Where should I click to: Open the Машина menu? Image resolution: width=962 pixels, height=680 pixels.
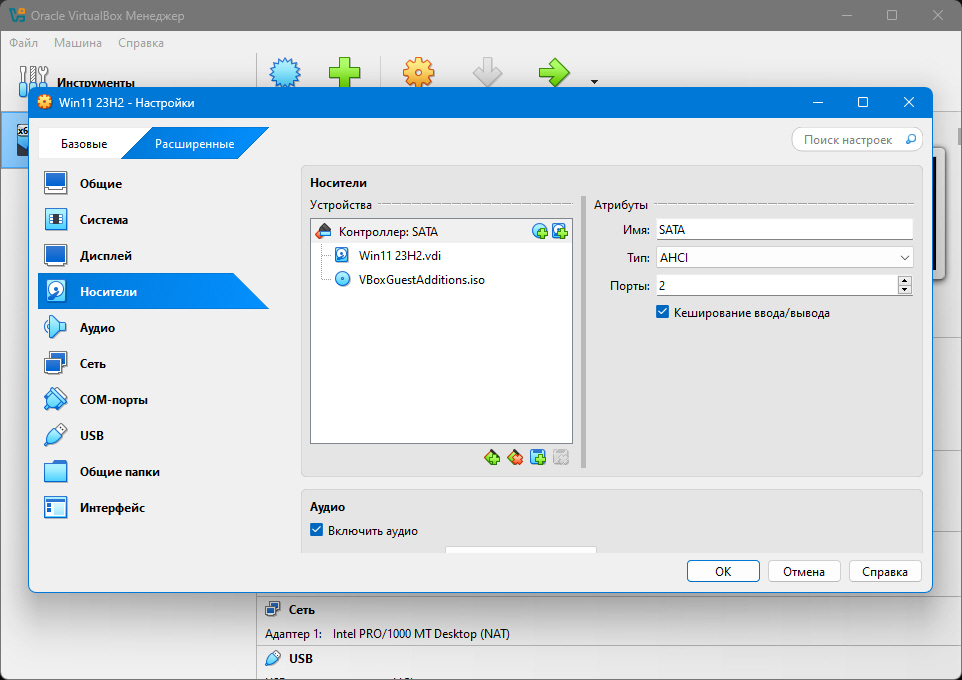point(78,43)
